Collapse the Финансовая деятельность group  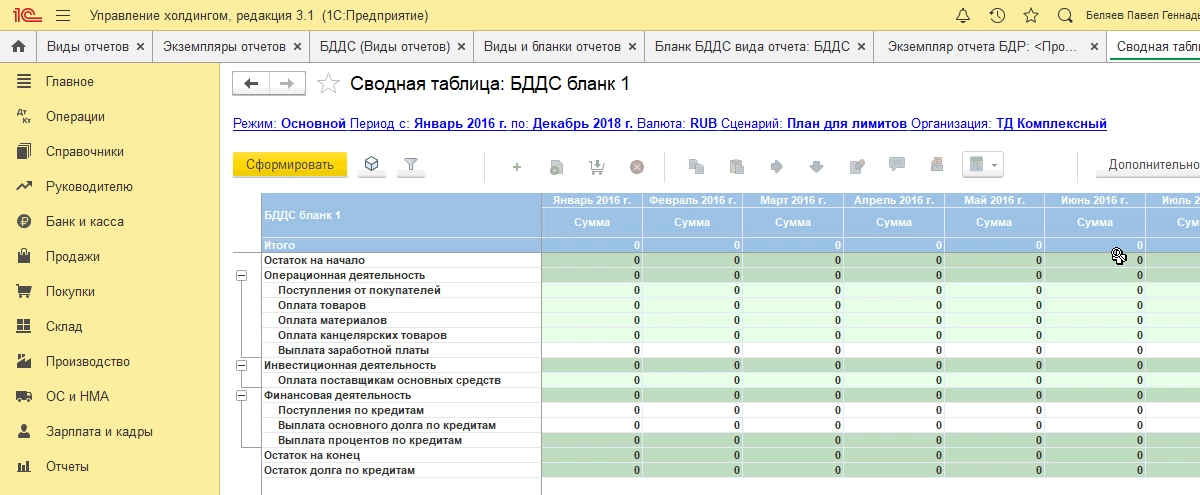(x=241, y=395)
